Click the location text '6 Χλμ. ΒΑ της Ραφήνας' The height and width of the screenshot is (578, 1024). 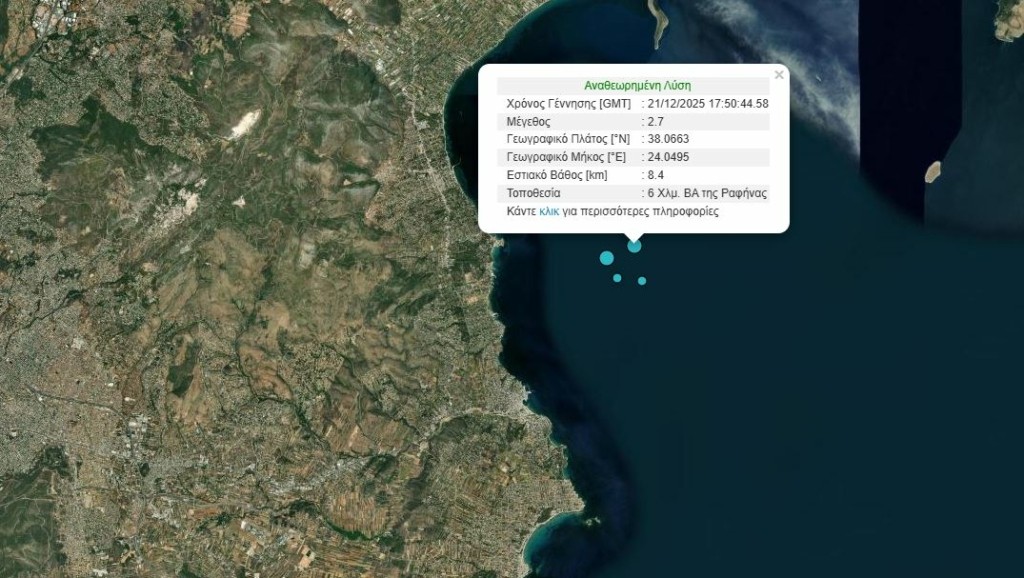(x=708, y=193)
